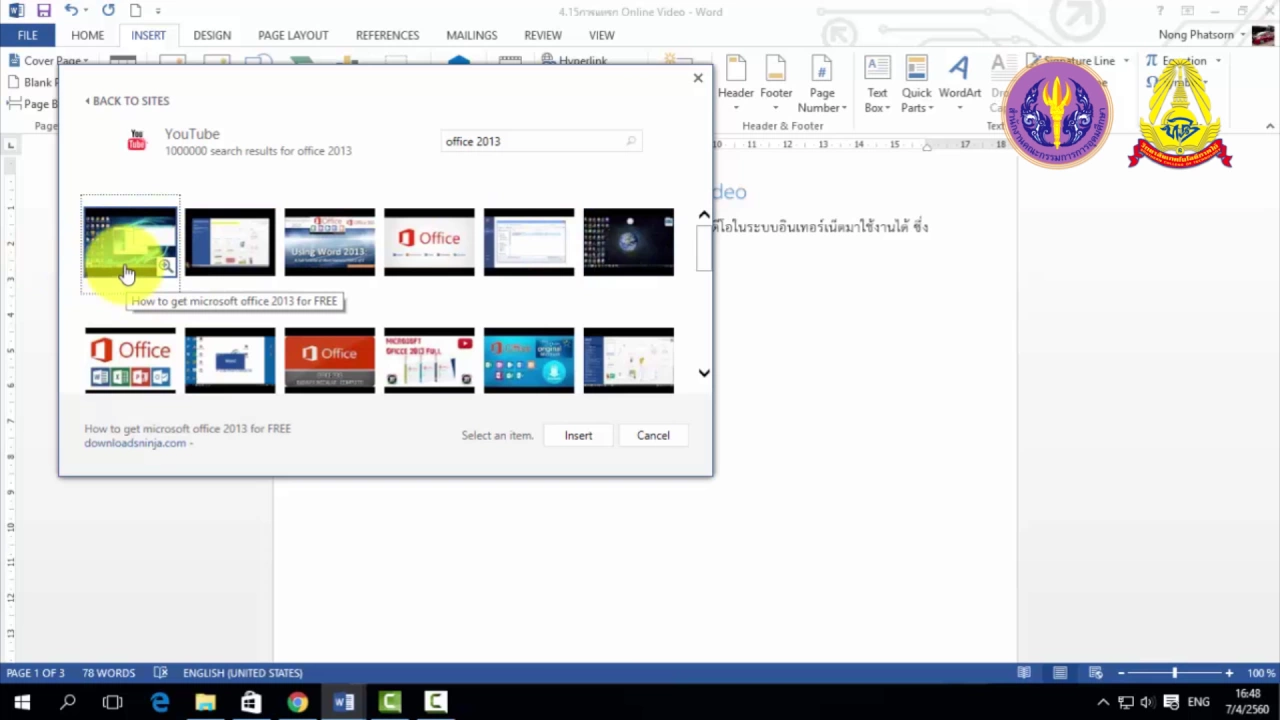Switch to Read Mode view icon
The height and width of the screenshot is (720, 1280).
(x=1024, y=673)
